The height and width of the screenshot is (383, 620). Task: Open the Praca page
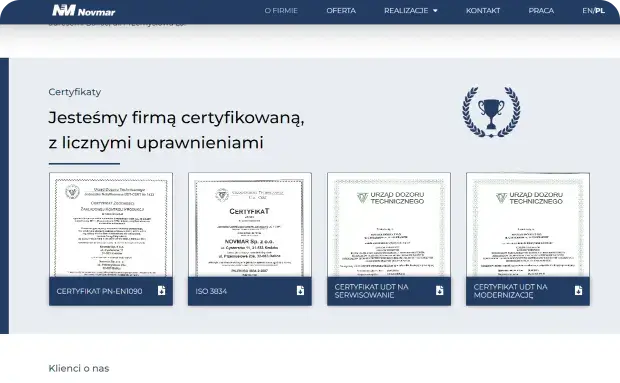coord(541,11)
